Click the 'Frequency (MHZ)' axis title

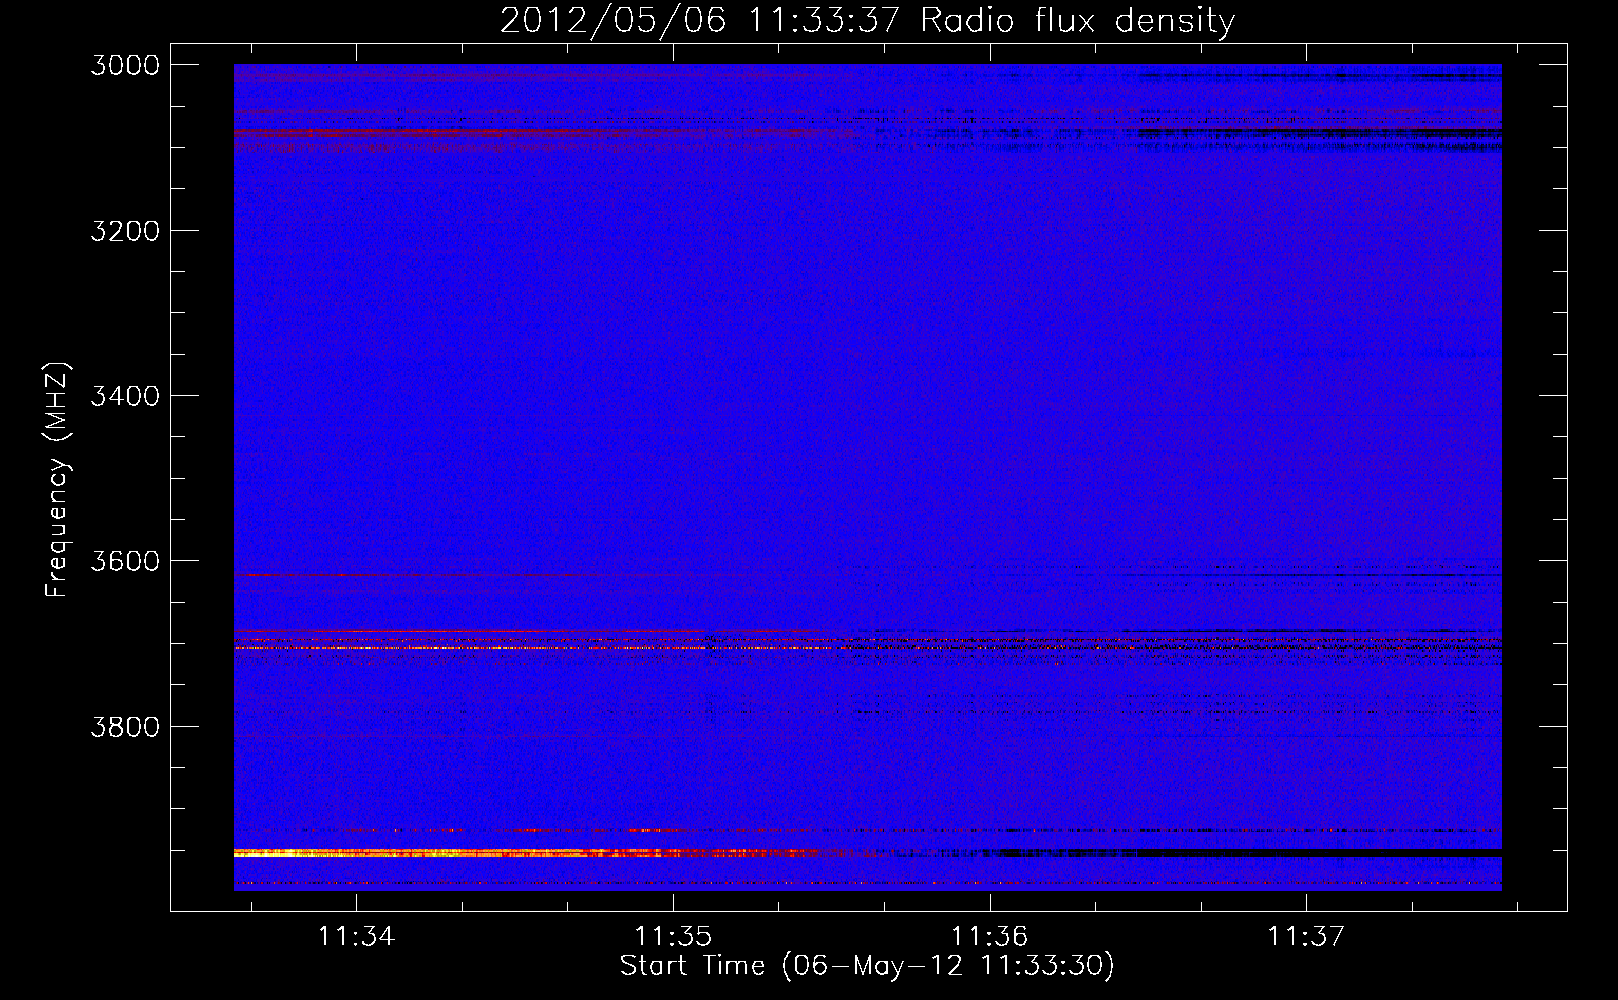click(57, 479)
